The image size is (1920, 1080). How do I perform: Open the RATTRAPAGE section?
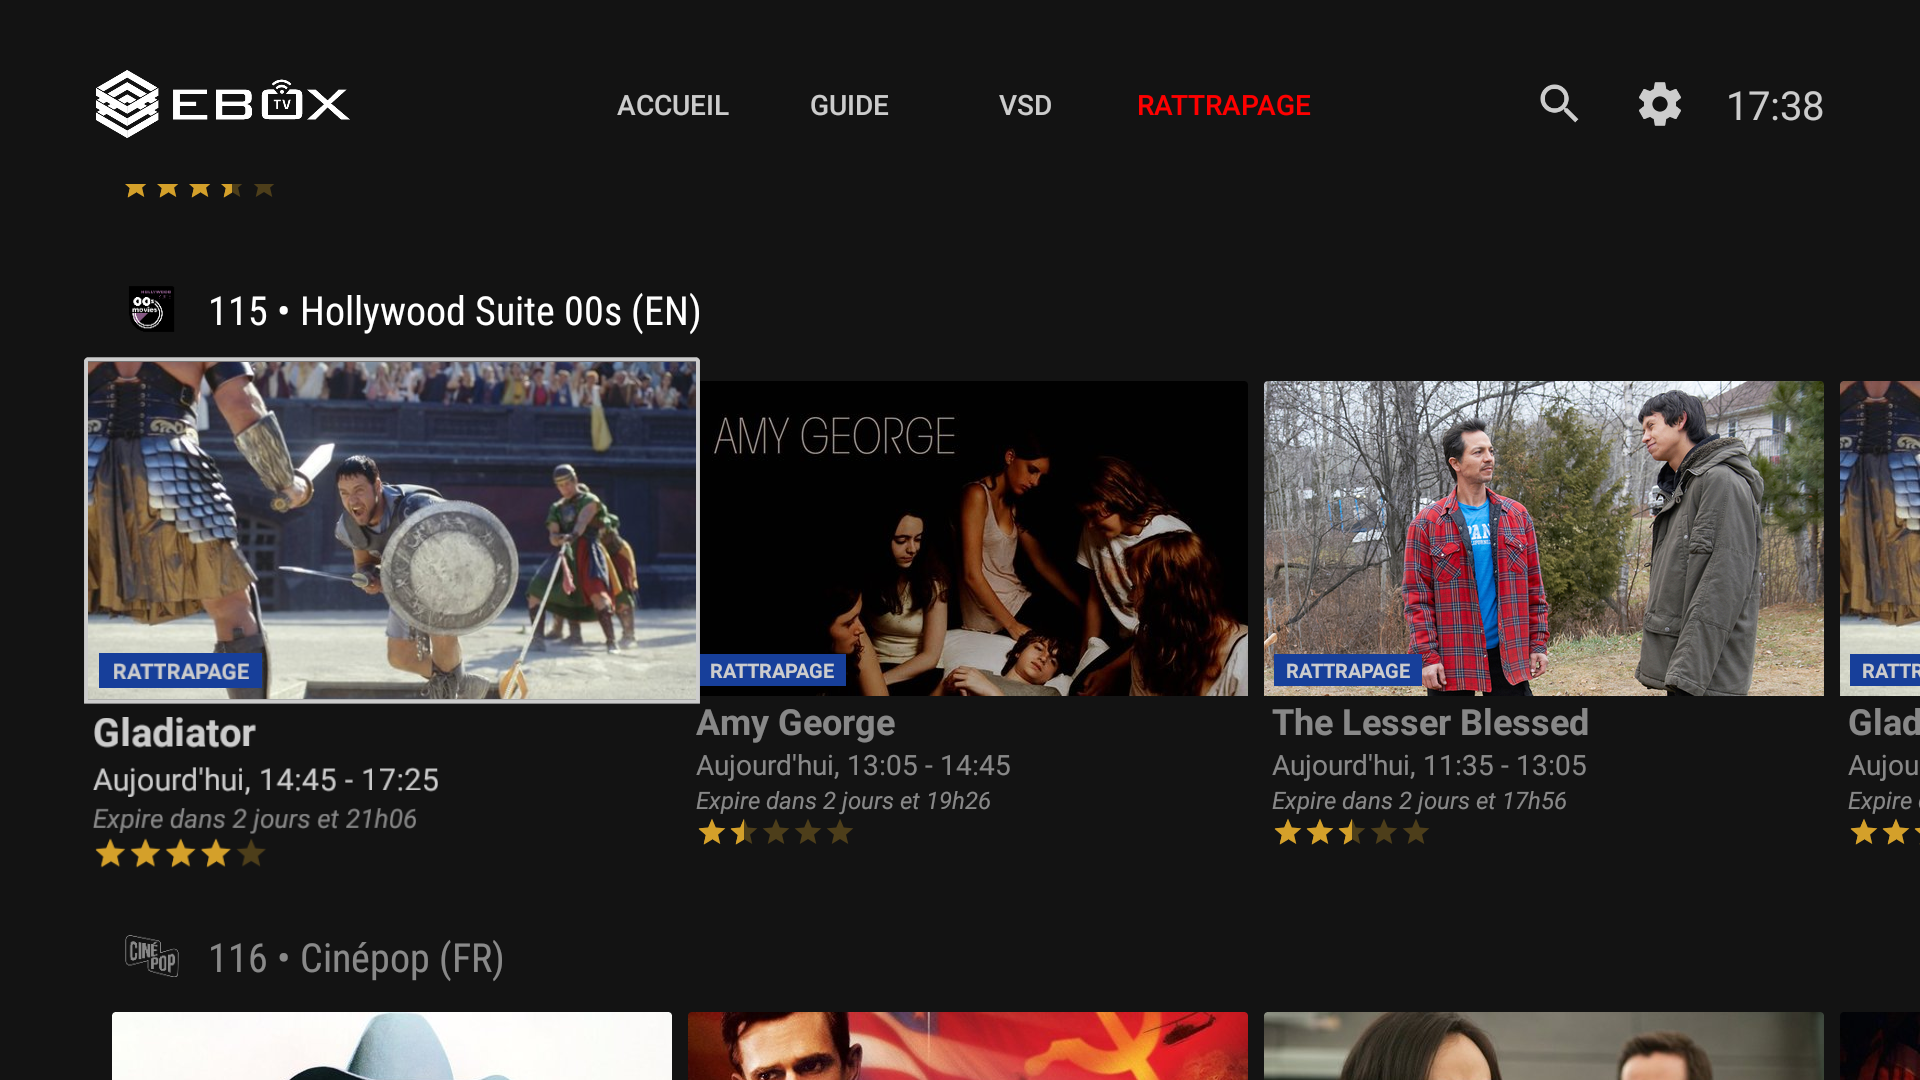point(1224,105)
